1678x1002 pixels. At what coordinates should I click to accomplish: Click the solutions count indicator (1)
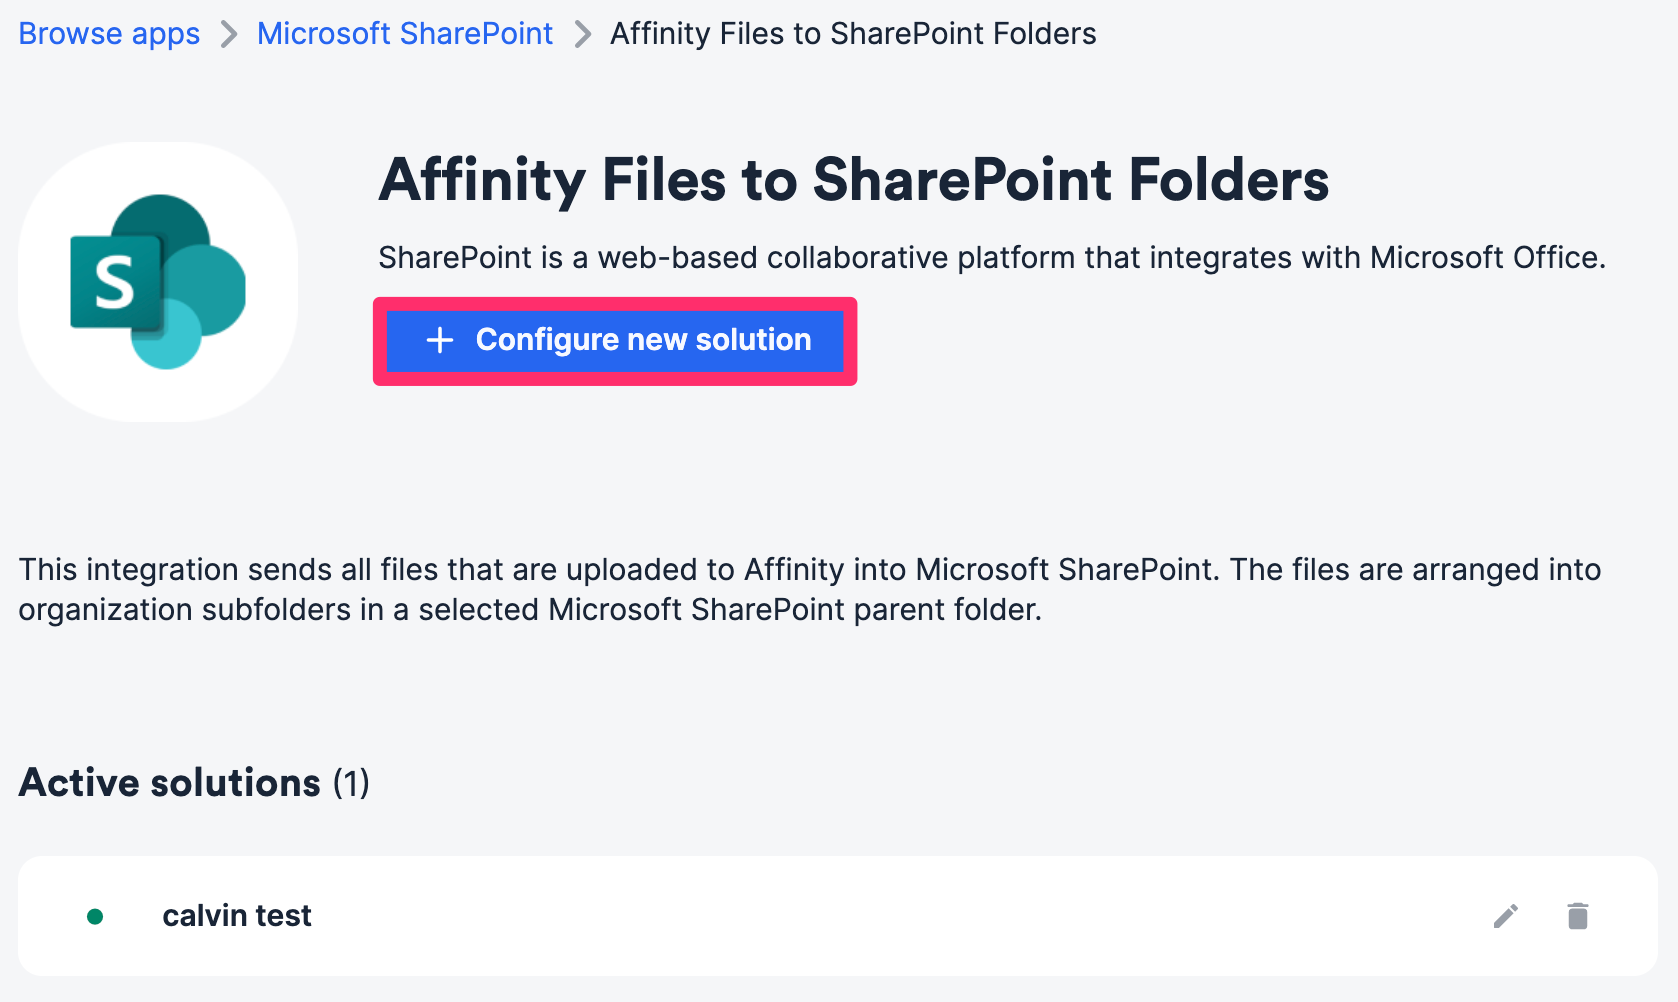coord(352,784)
